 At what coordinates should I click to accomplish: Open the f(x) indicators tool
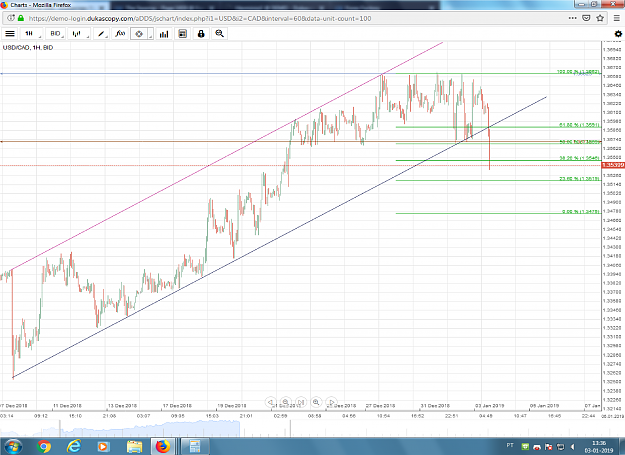pos(120,34)
